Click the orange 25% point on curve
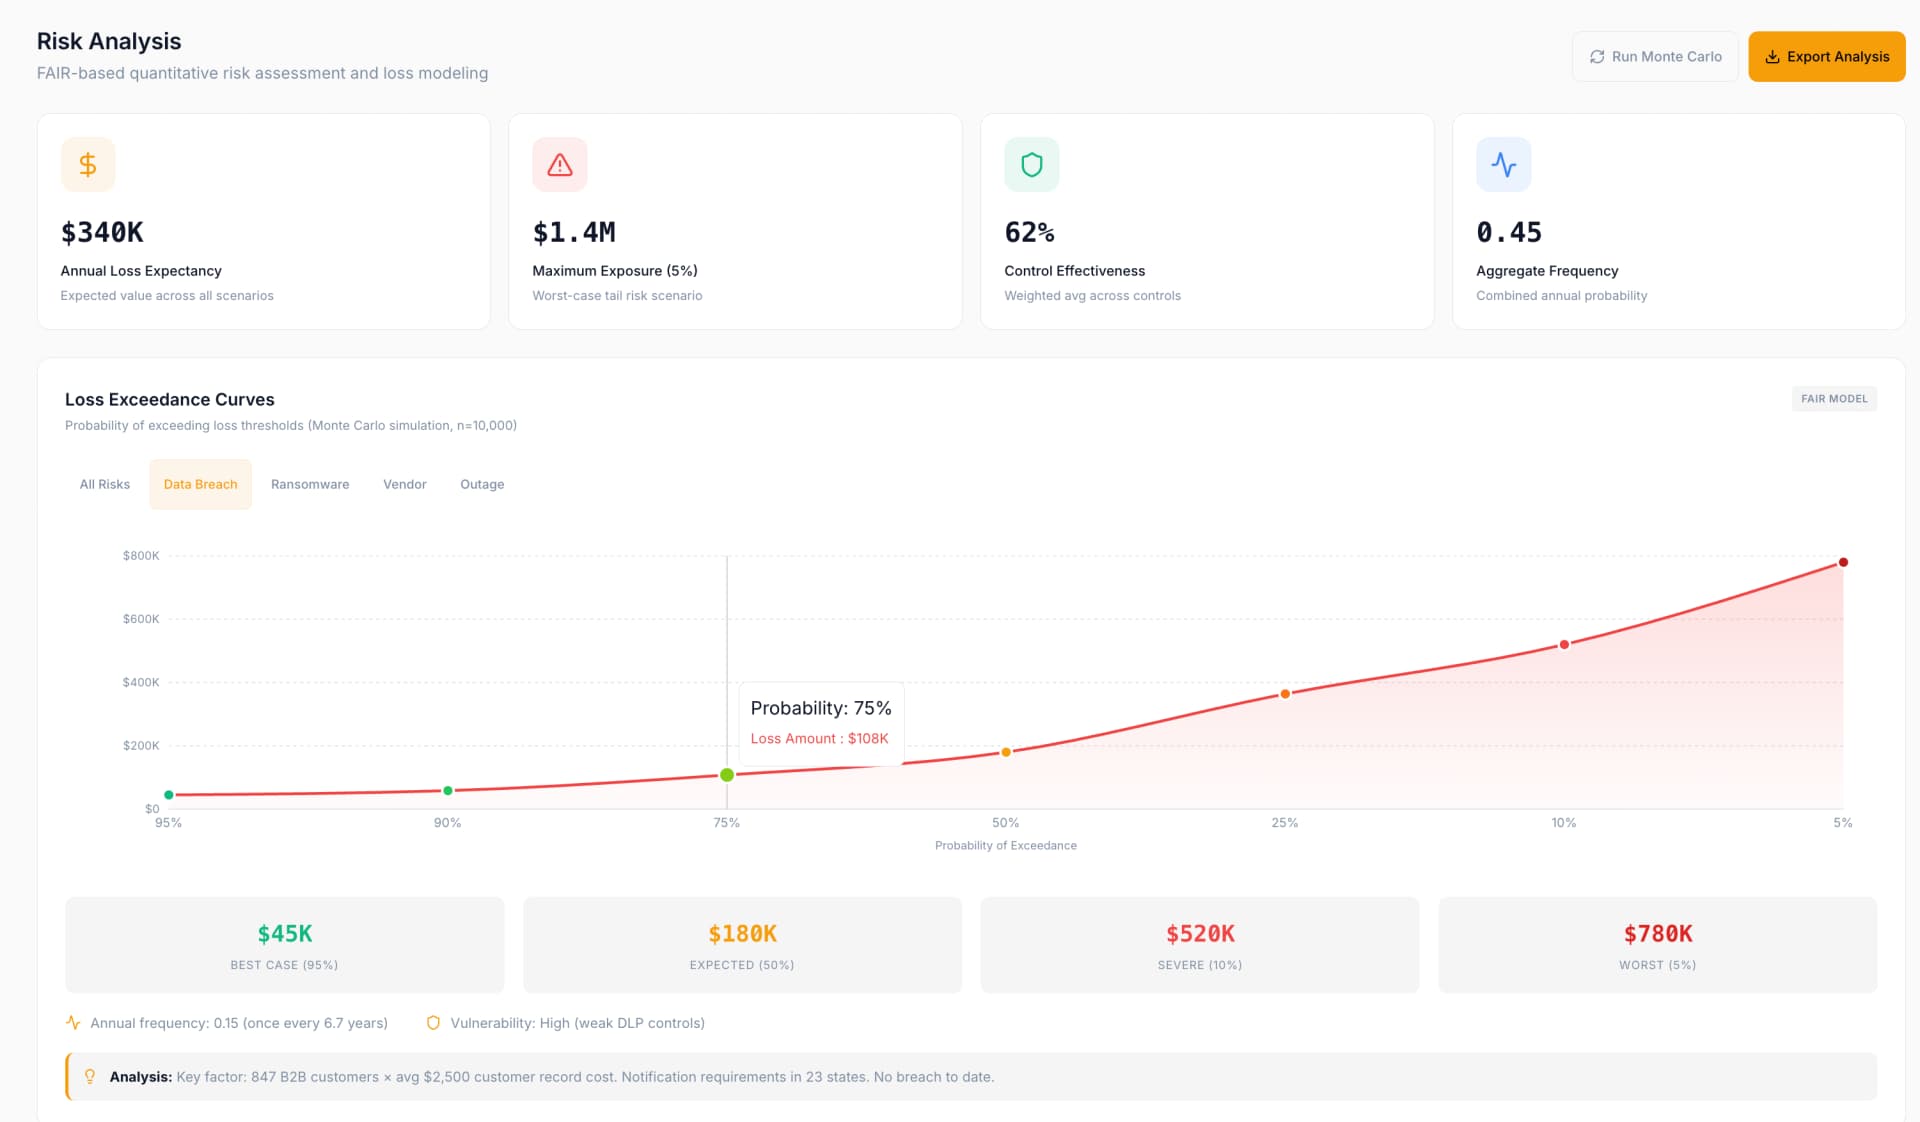 1285,694
